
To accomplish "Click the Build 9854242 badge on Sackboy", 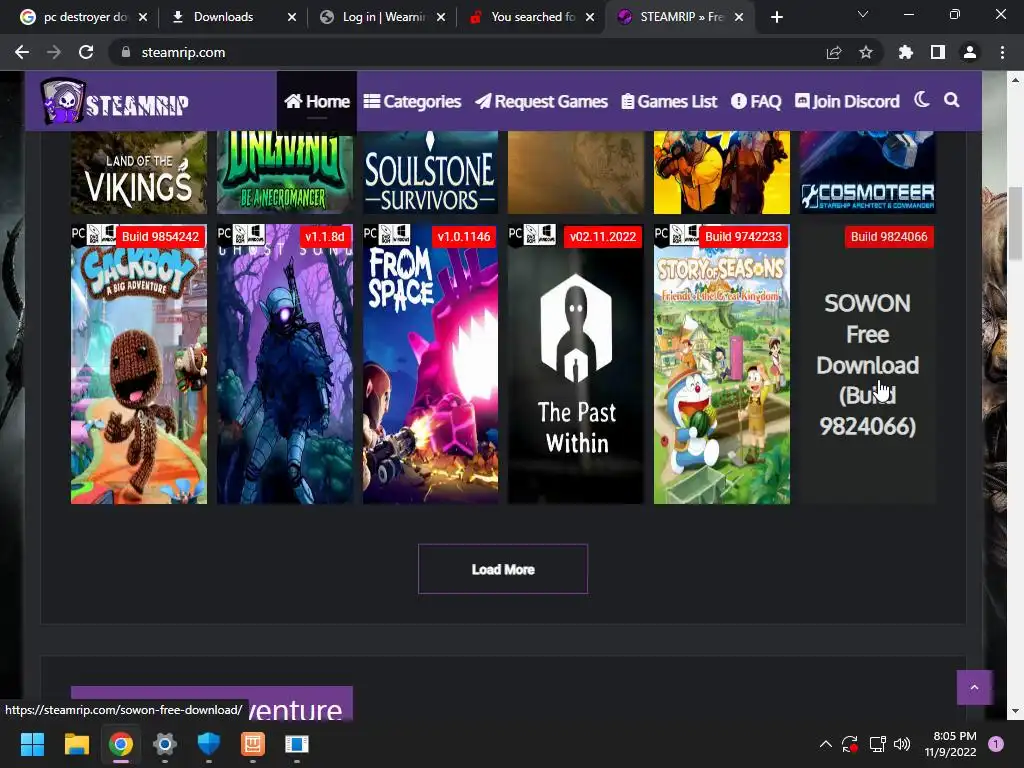I will click(x=160, y=236).
